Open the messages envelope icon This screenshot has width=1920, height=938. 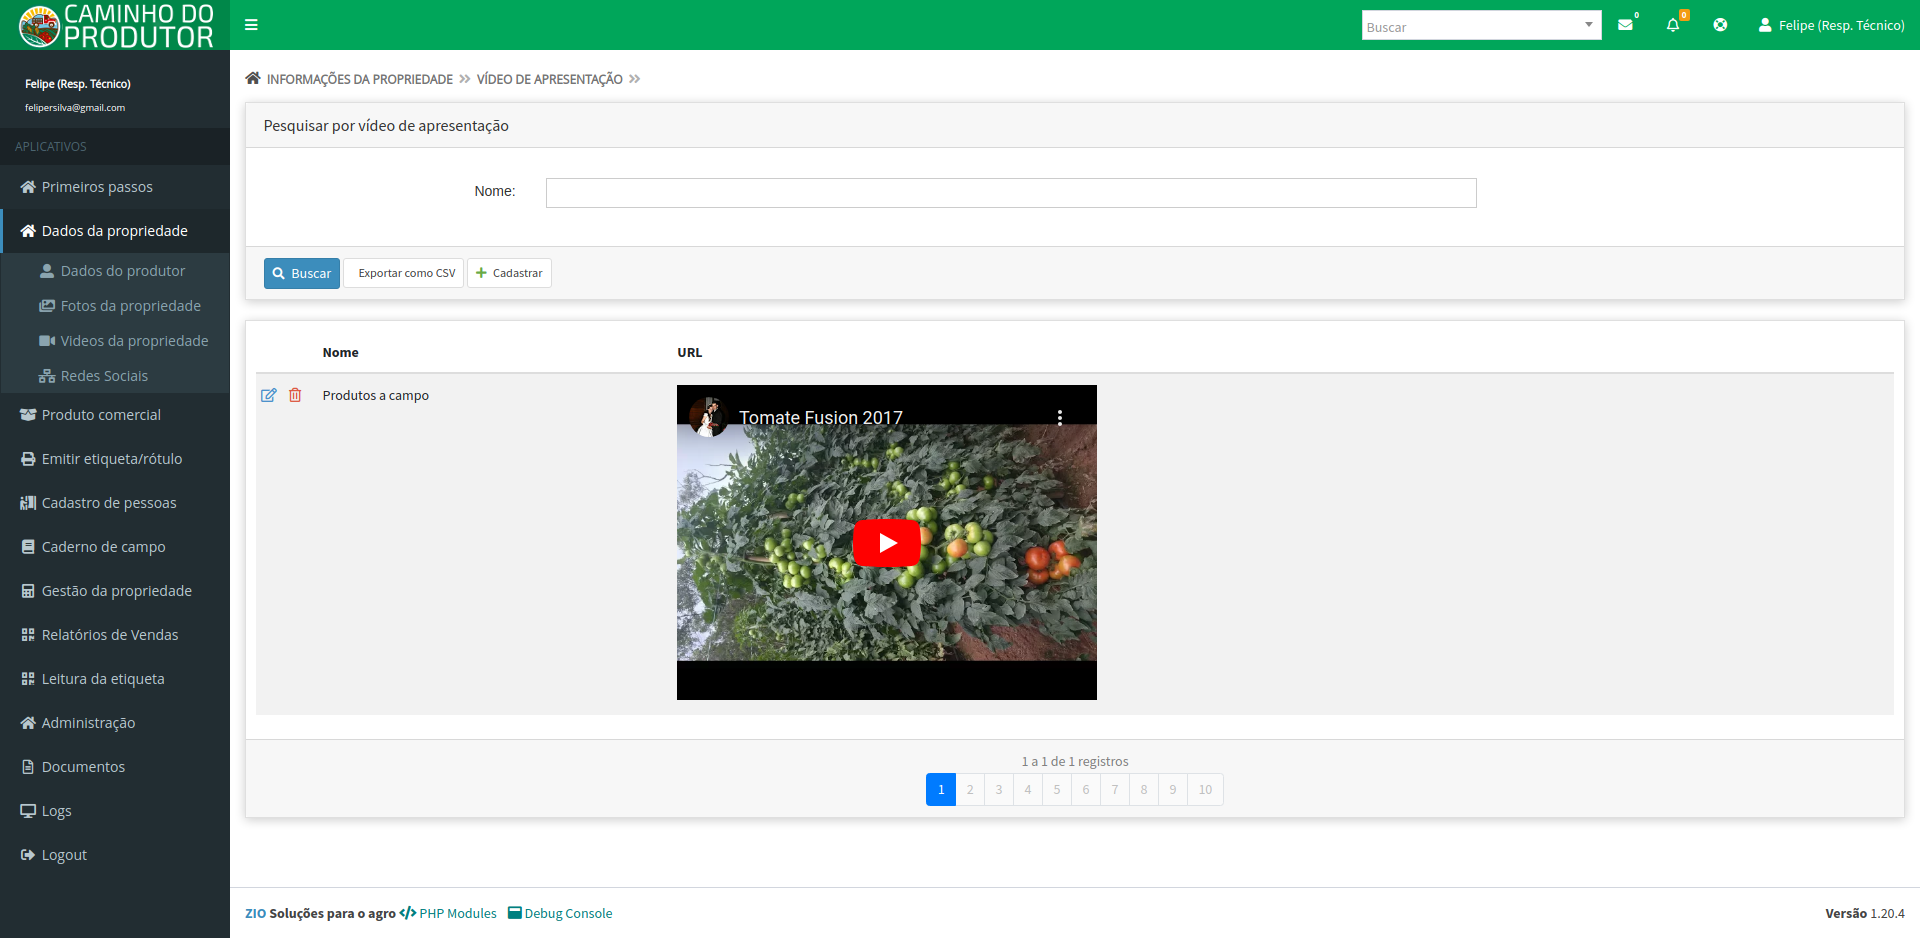1625,25
